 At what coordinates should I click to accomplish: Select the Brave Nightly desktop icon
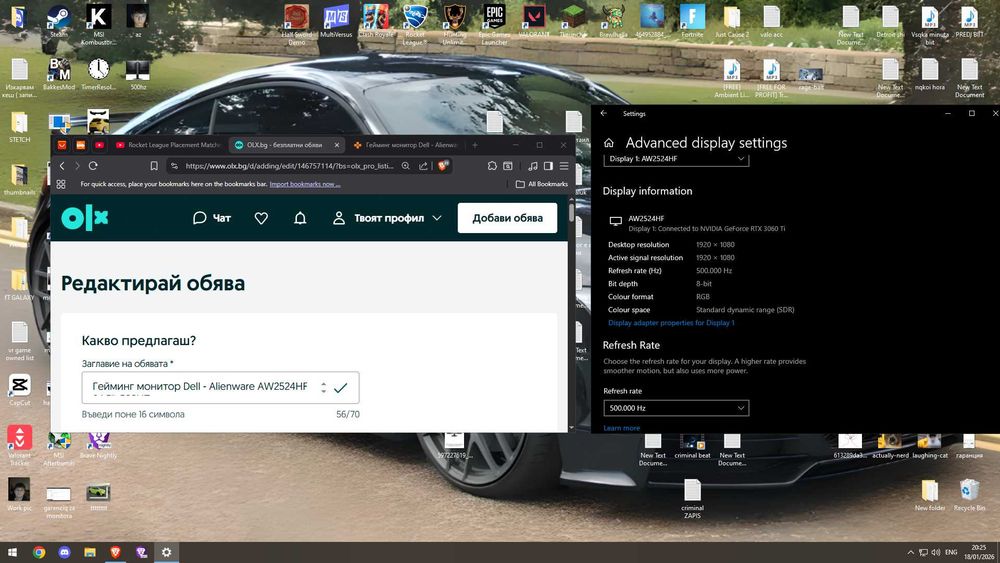coord(98,442)
